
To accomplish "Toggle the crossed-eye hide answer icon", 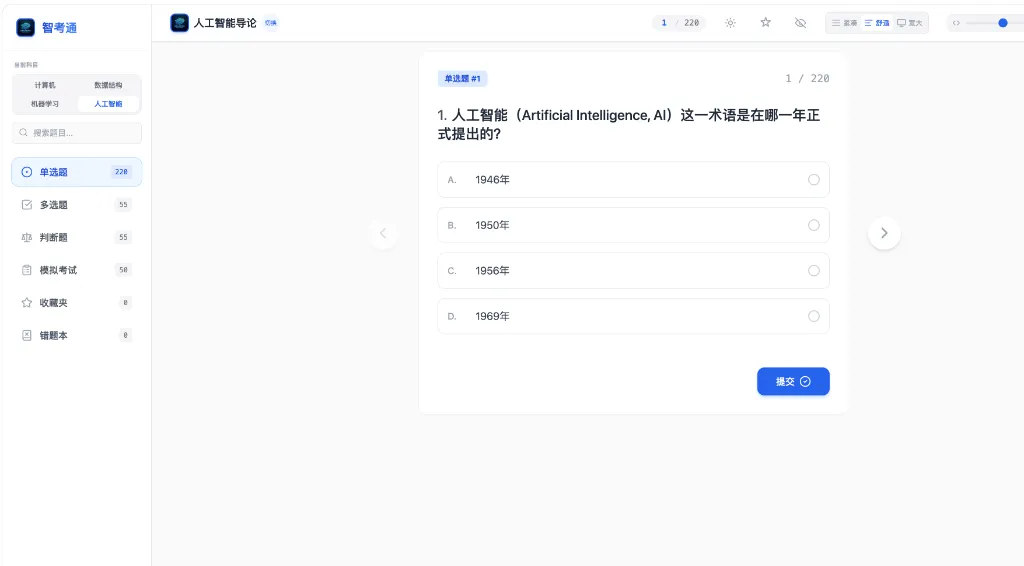I will (x=800, y=23).
